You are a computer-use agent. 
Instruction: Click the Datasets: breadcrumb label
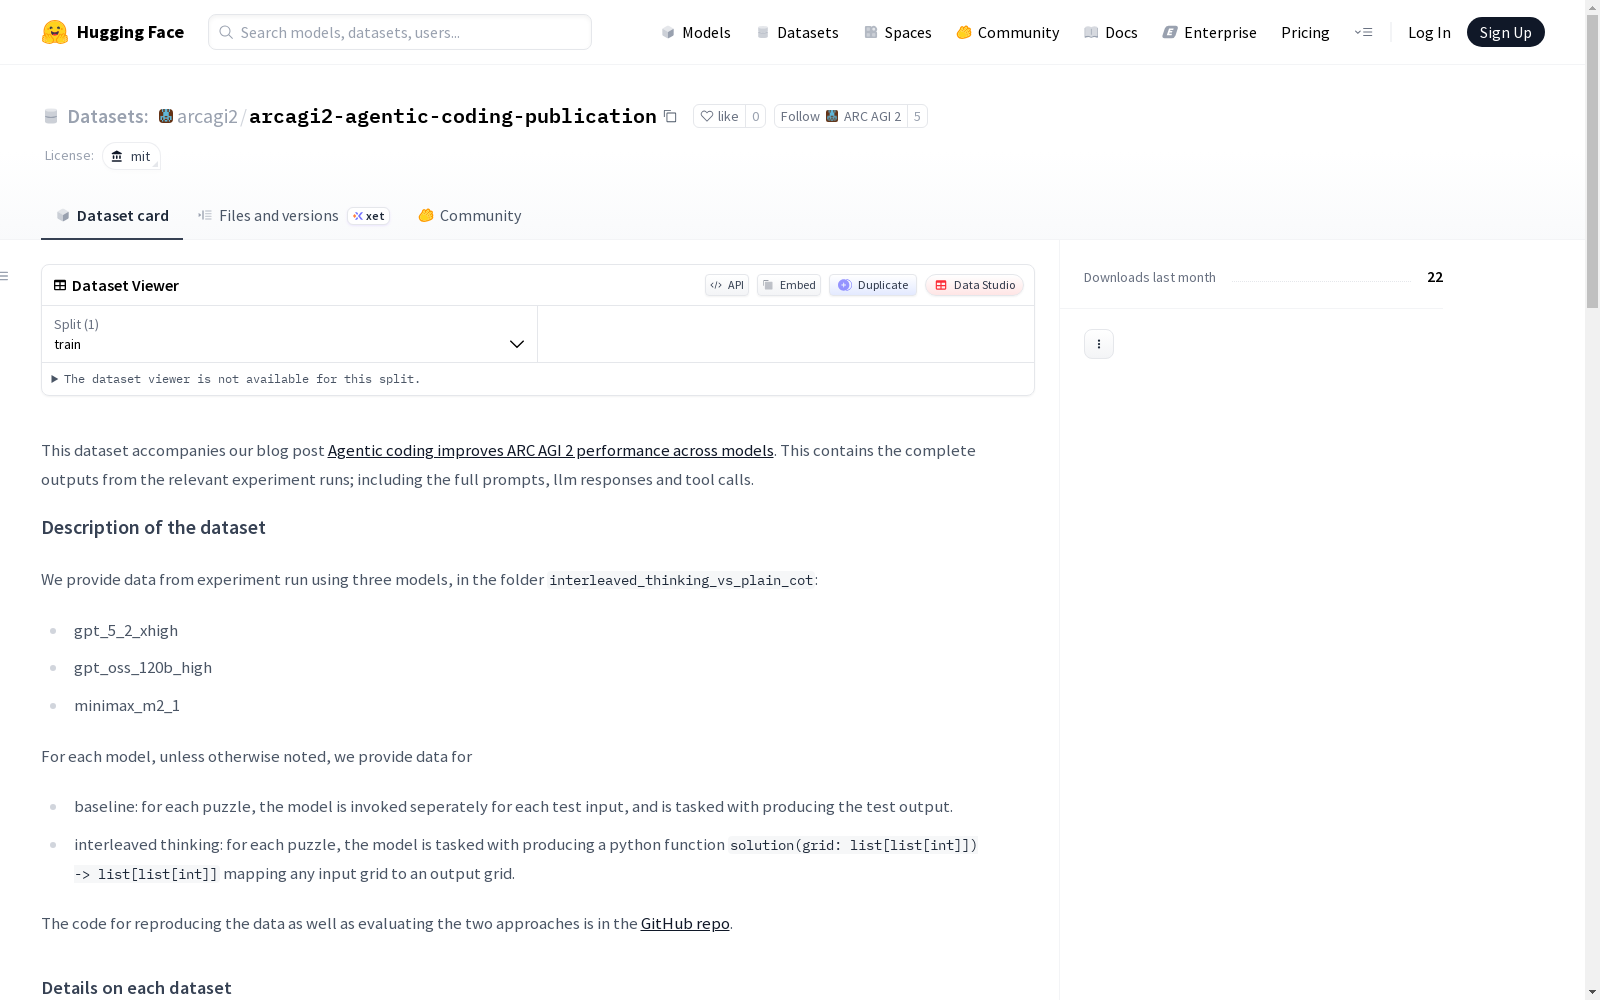click(108, 116)
